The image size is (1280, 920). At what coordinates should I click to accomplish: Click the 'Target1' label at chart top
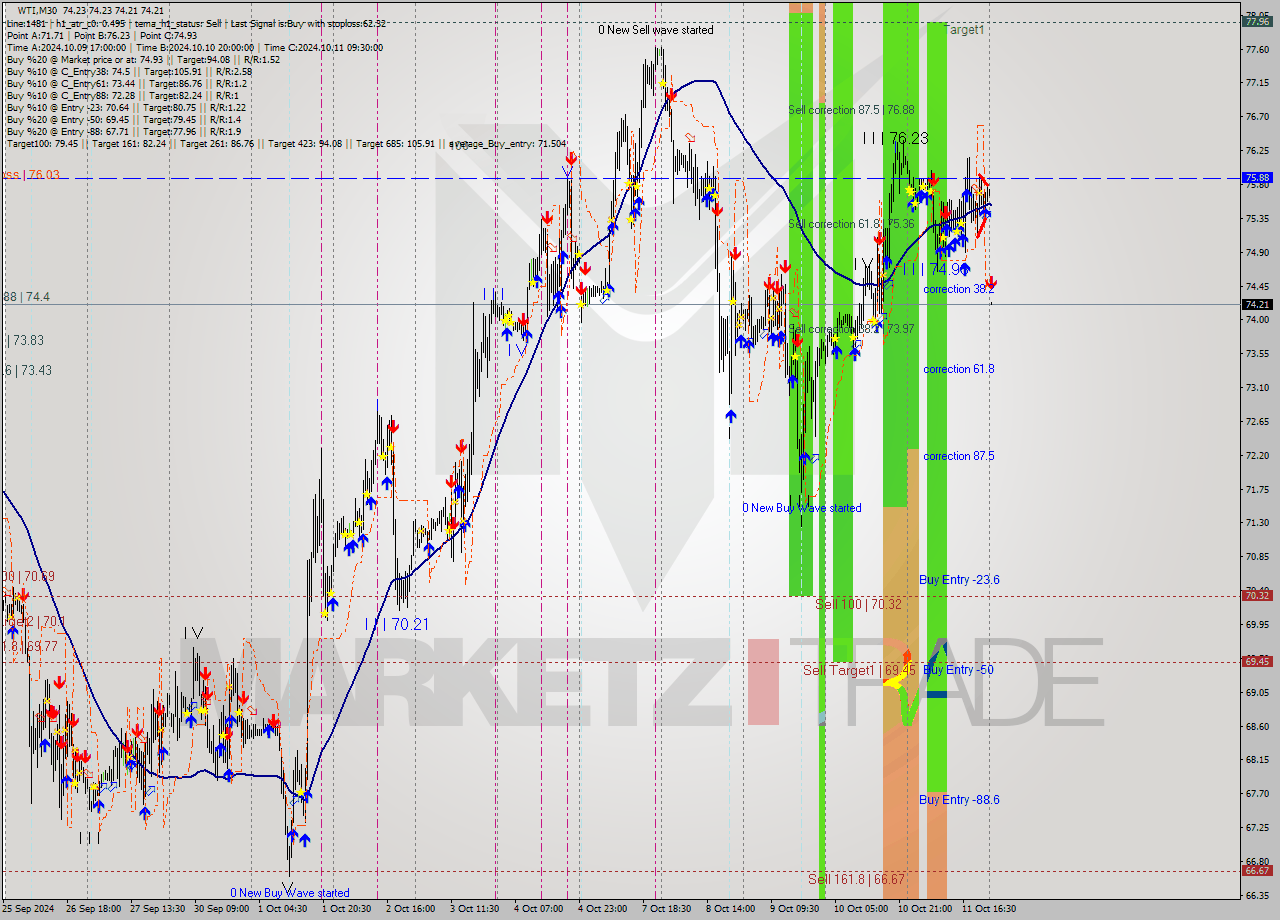(x=965, y=30)
